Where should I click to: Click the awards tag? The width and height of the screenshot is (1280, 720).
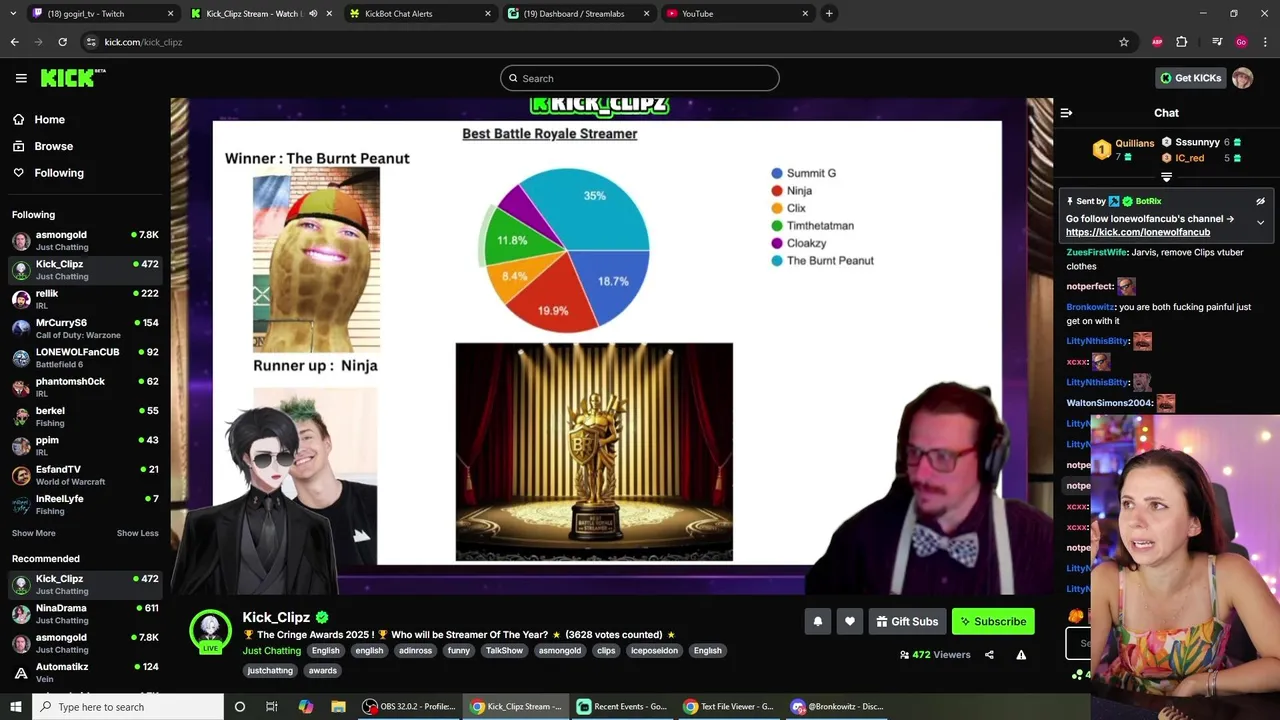[323, 671]
